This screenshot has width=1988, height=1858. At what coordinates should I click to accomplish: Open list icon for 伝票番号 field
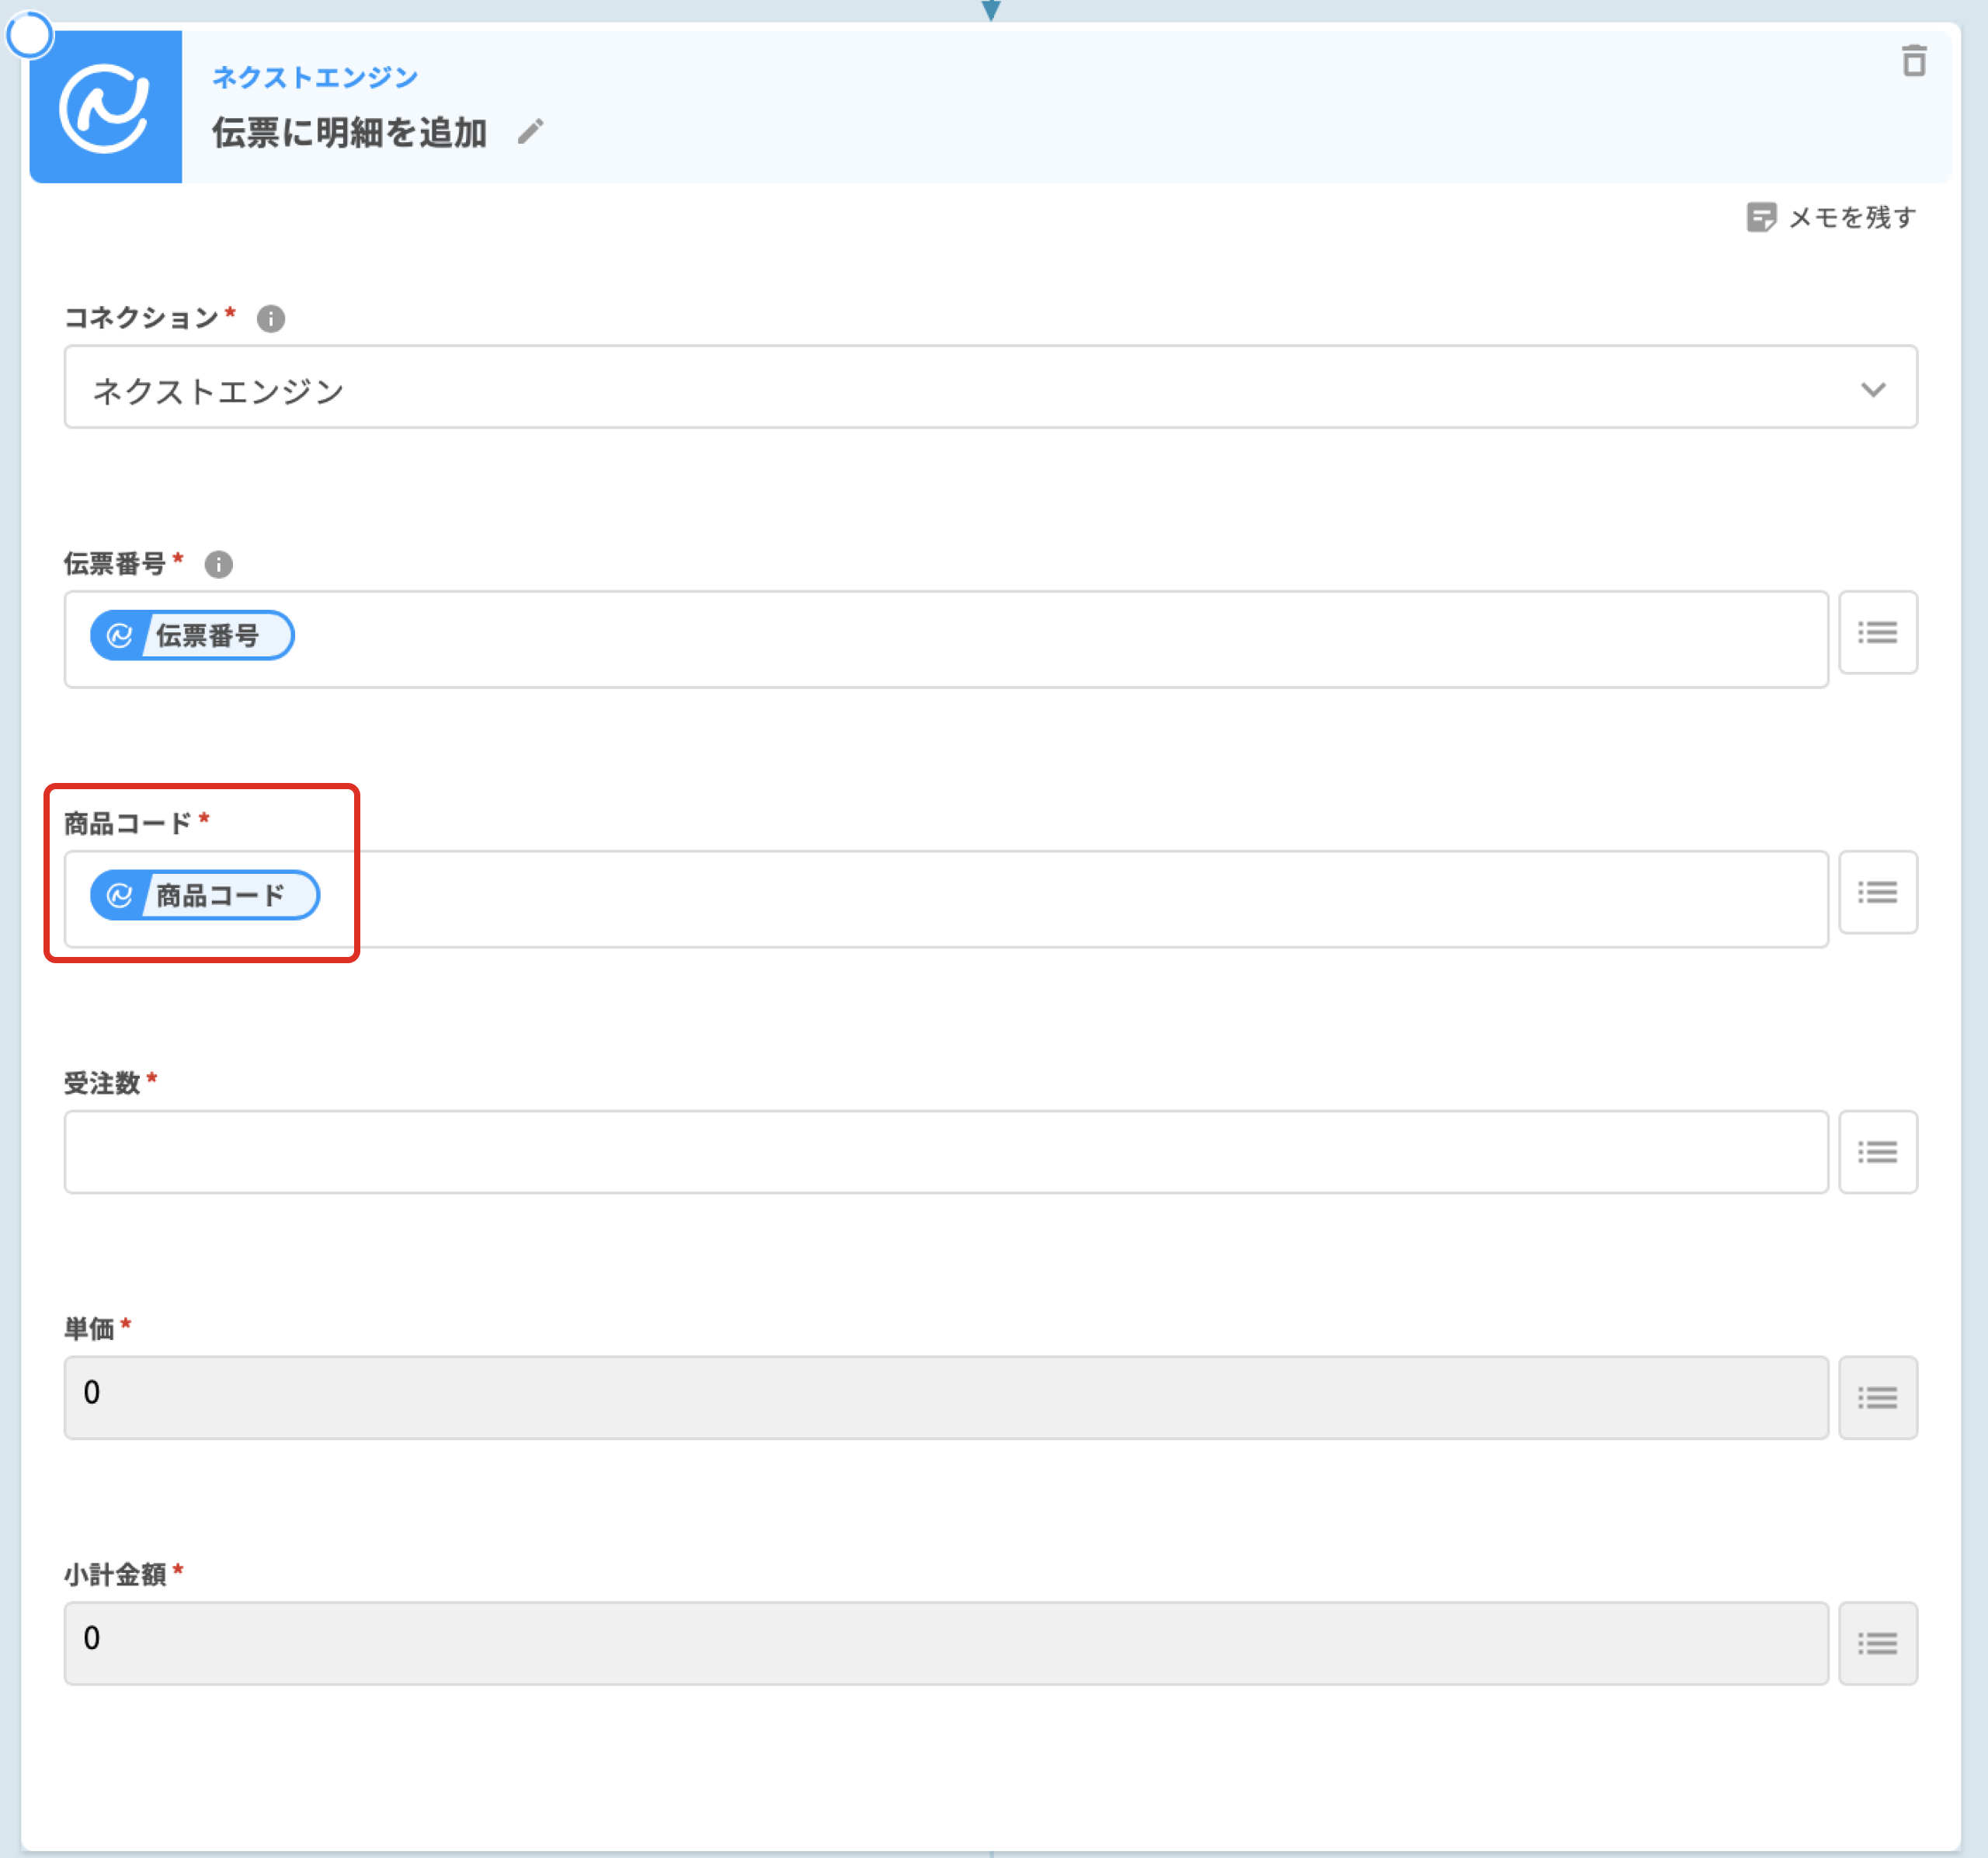tap(1877, 633)
